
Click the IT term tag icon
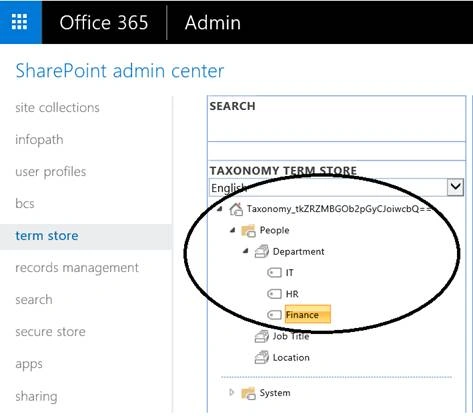click(x=274, y=273)
